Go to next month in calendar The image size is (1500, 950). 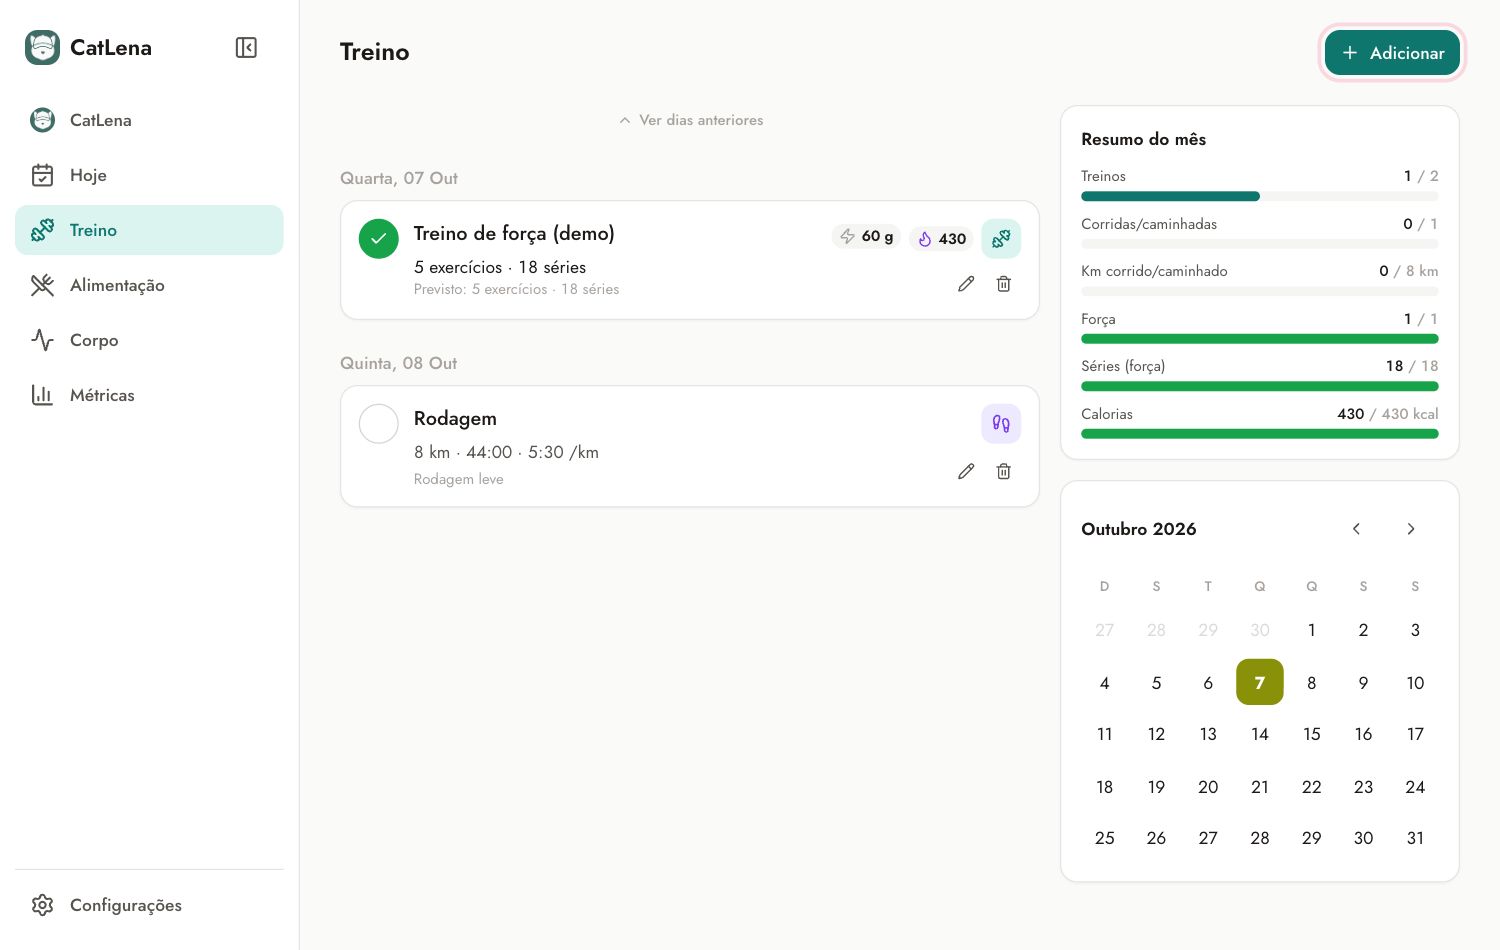(1411, 529)
